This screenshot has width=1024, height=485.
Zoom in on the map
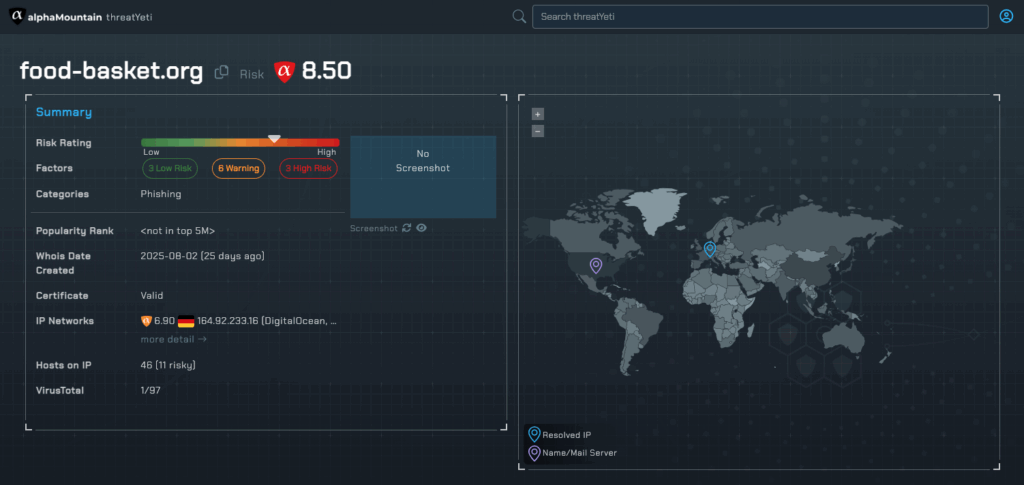pyautogui.click(x=537, y=114)
